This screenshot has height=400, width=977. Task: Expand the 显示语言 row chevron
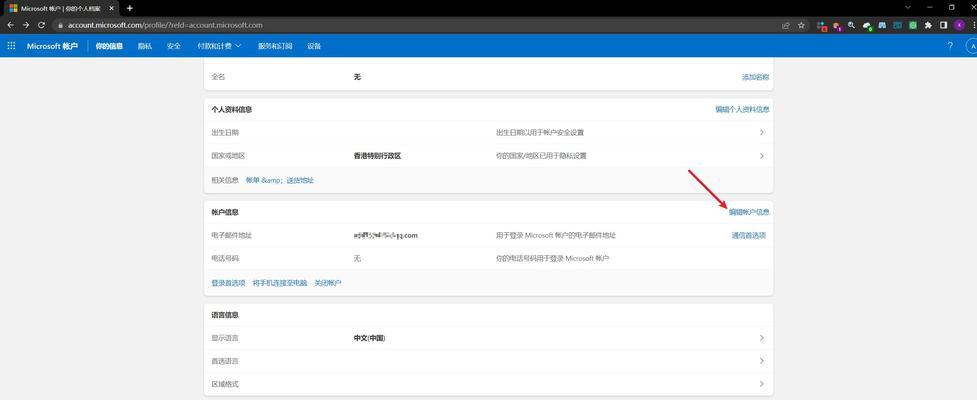[761, 338]
